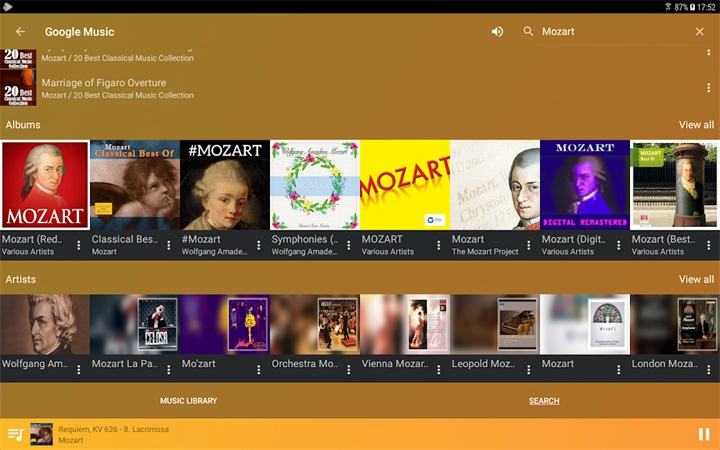The image size is (720, 450).
Task: Open now playing album art thumbnail
Action: point(41,434)
